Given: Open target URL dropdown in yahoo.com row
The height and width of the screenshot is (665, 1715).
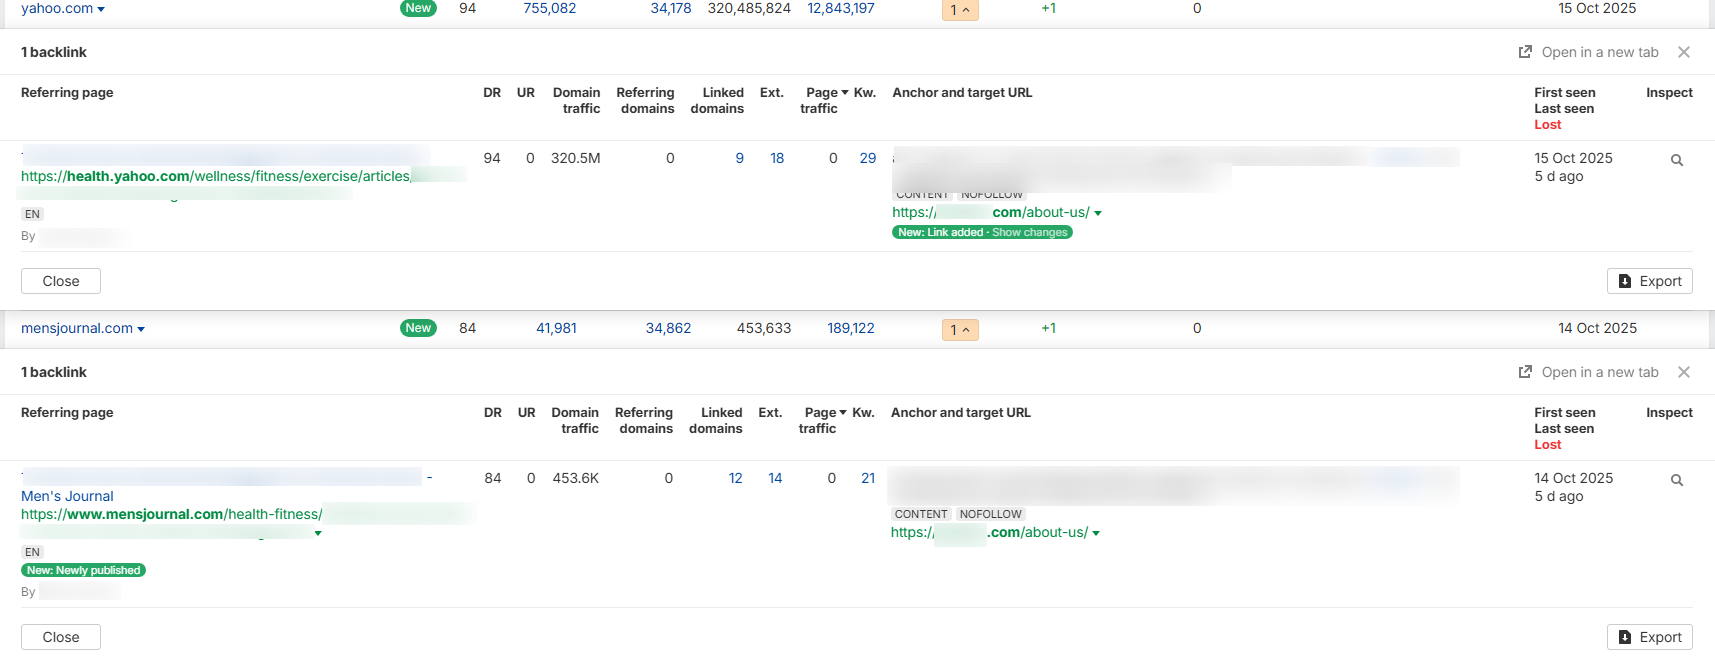Looking at the screenshot, I should pyautogui.click(x=1098, y=213).
